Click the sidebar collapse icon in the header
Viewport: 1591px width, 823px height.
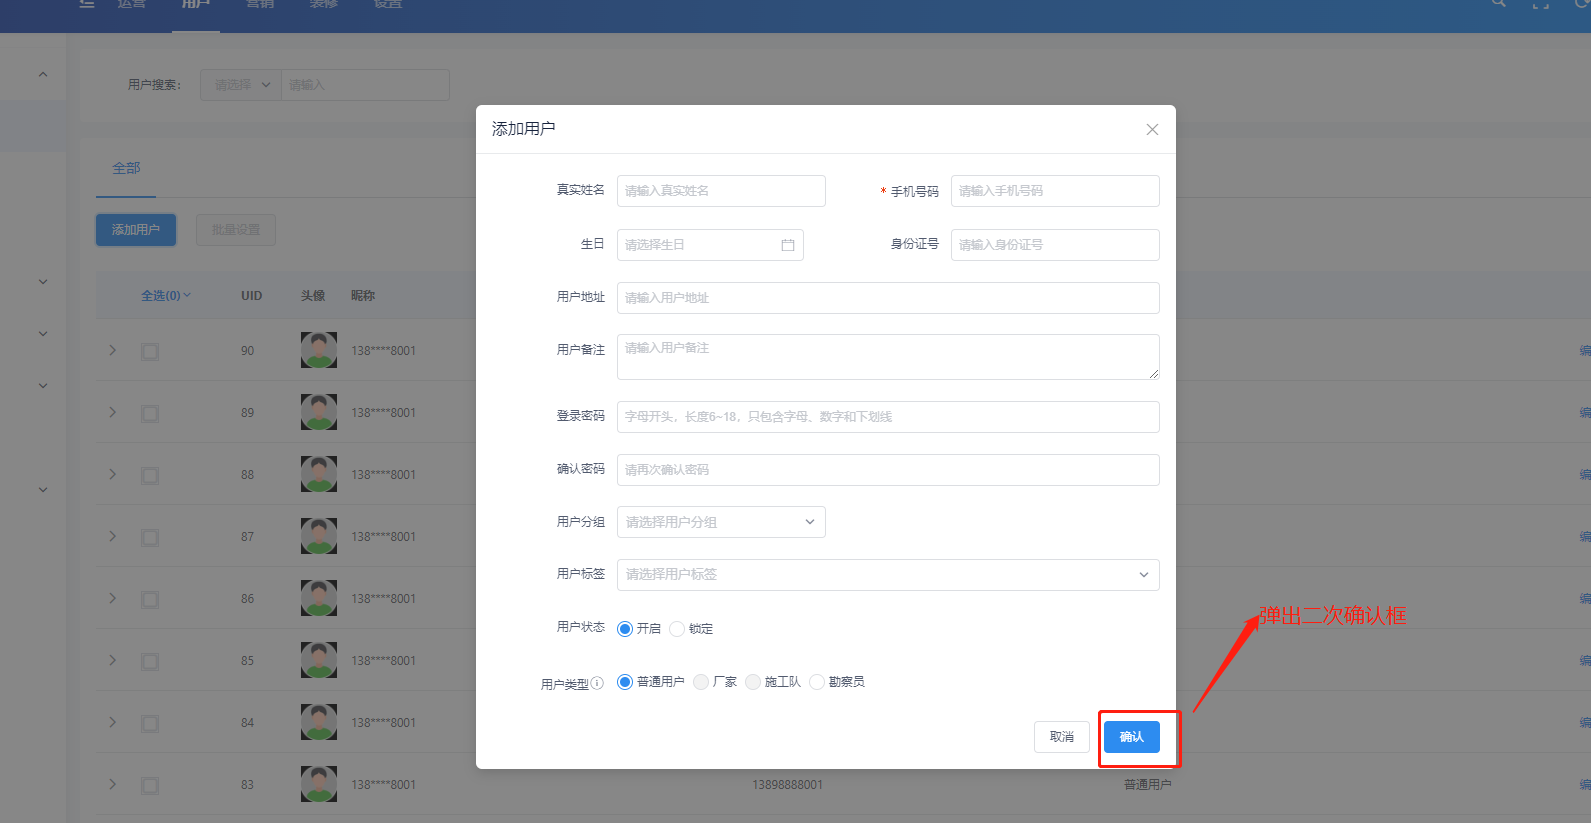tap(87, 4)
